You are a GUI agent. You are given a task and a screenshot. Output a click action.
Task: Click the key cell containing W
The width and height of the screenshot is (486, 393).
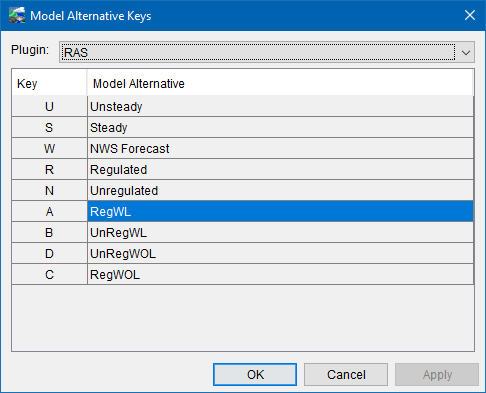[x=49, y=149]
